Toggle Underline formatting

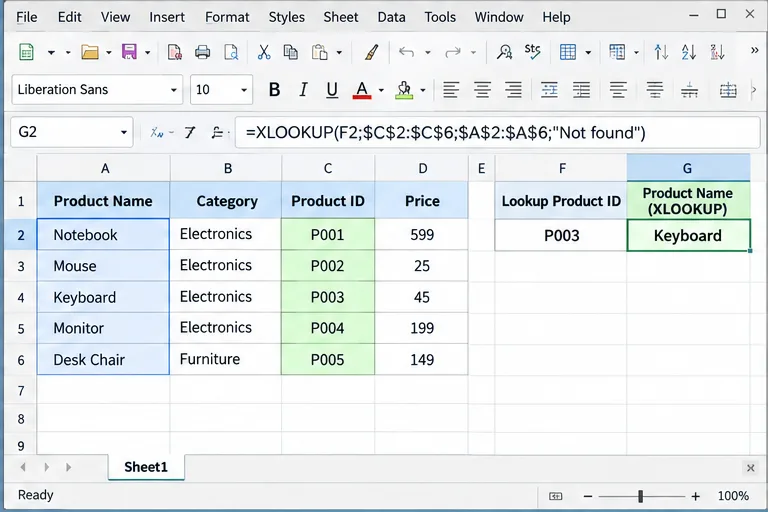click(x=332, y=90)
